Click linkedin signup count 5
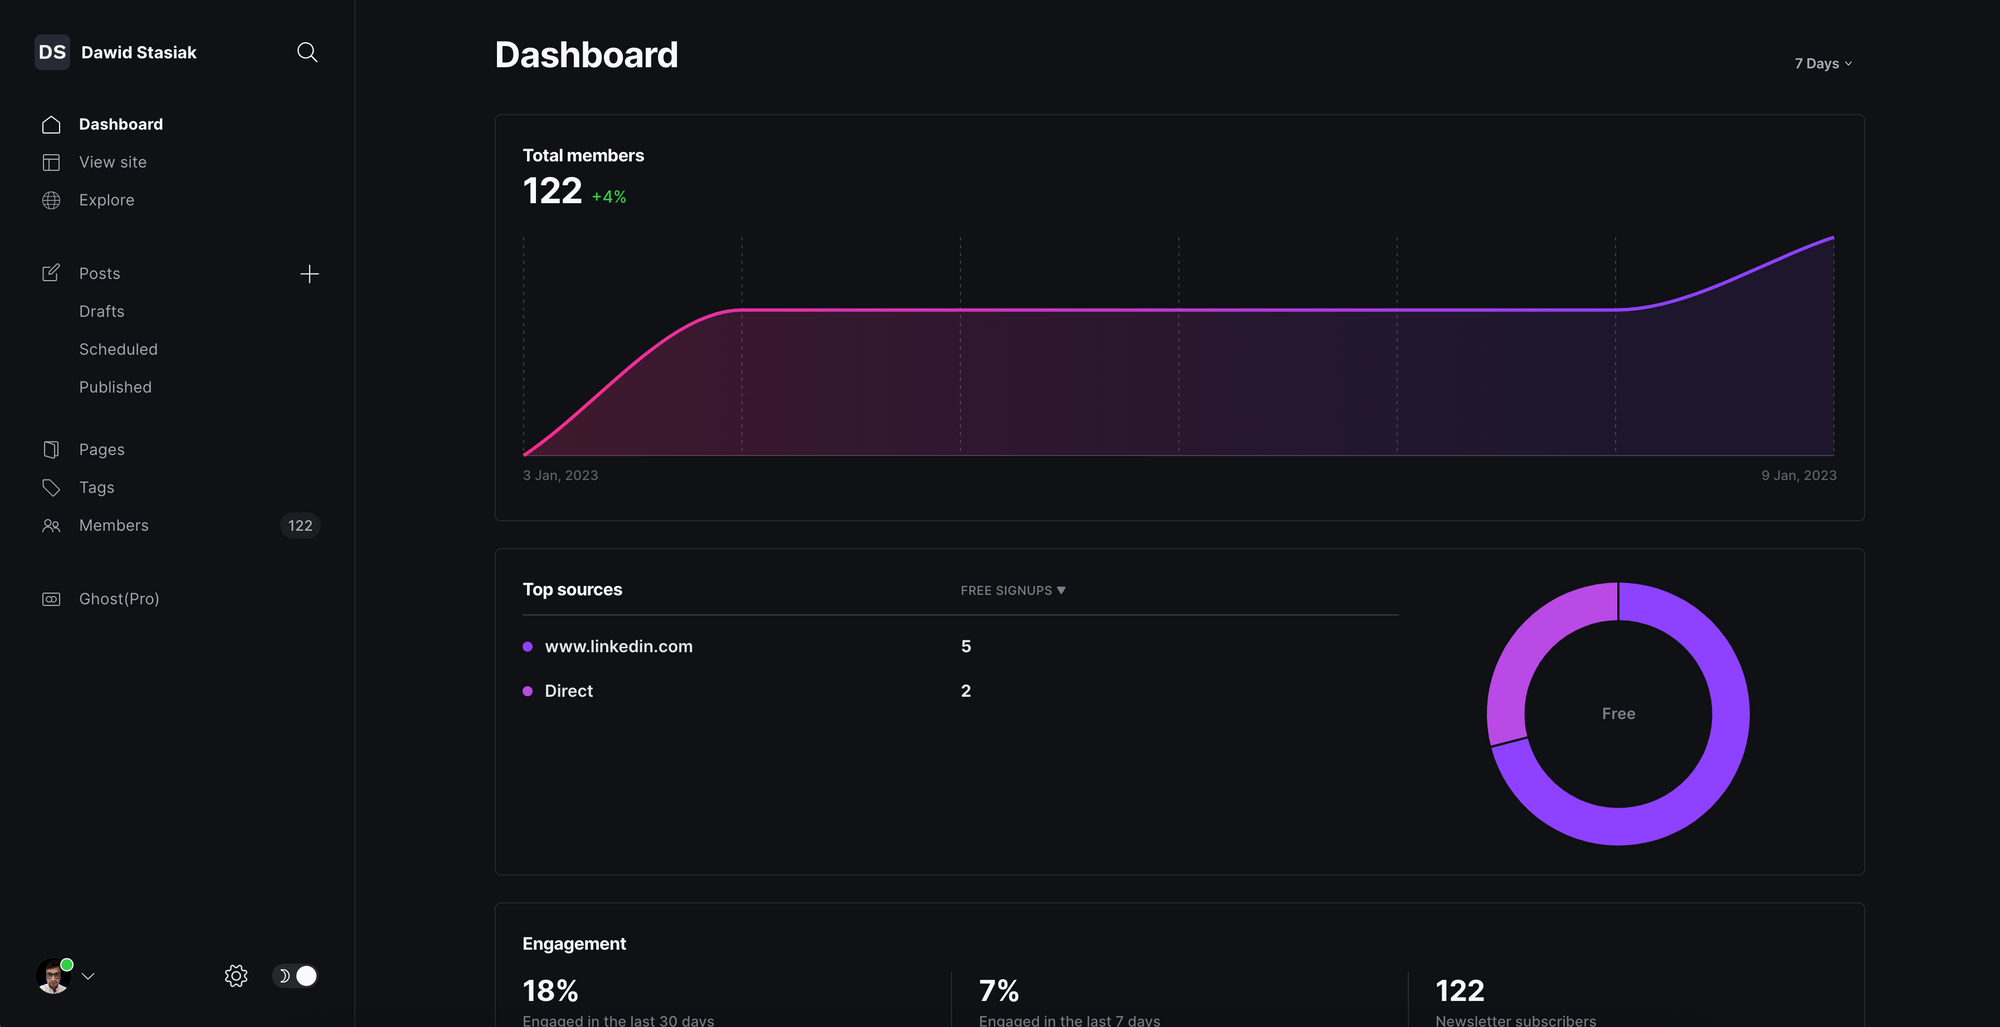The width and height of the screenshot is (2000, 1027). click(966, 646)
